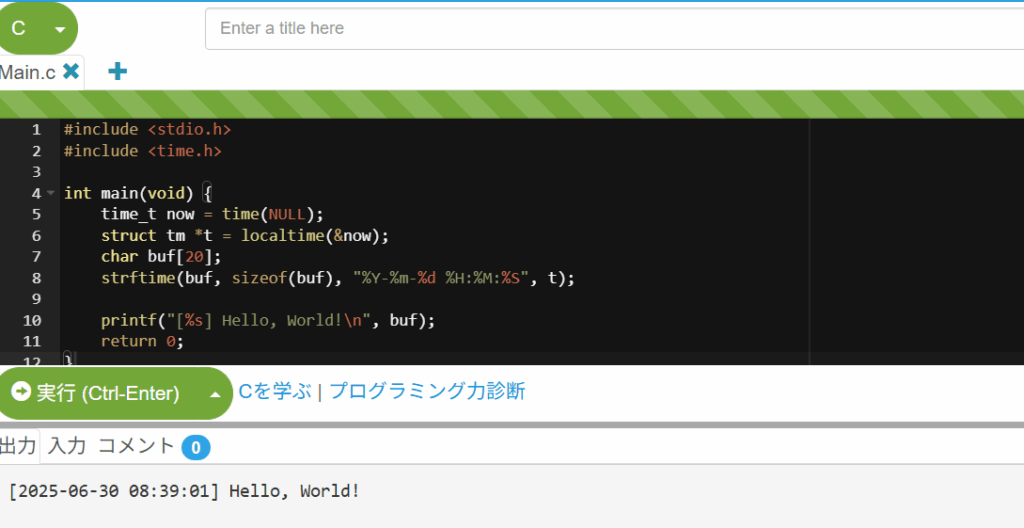Place cursor on the printf line
The height and width of the screenshot is (528, 1024).
(268, 320)
